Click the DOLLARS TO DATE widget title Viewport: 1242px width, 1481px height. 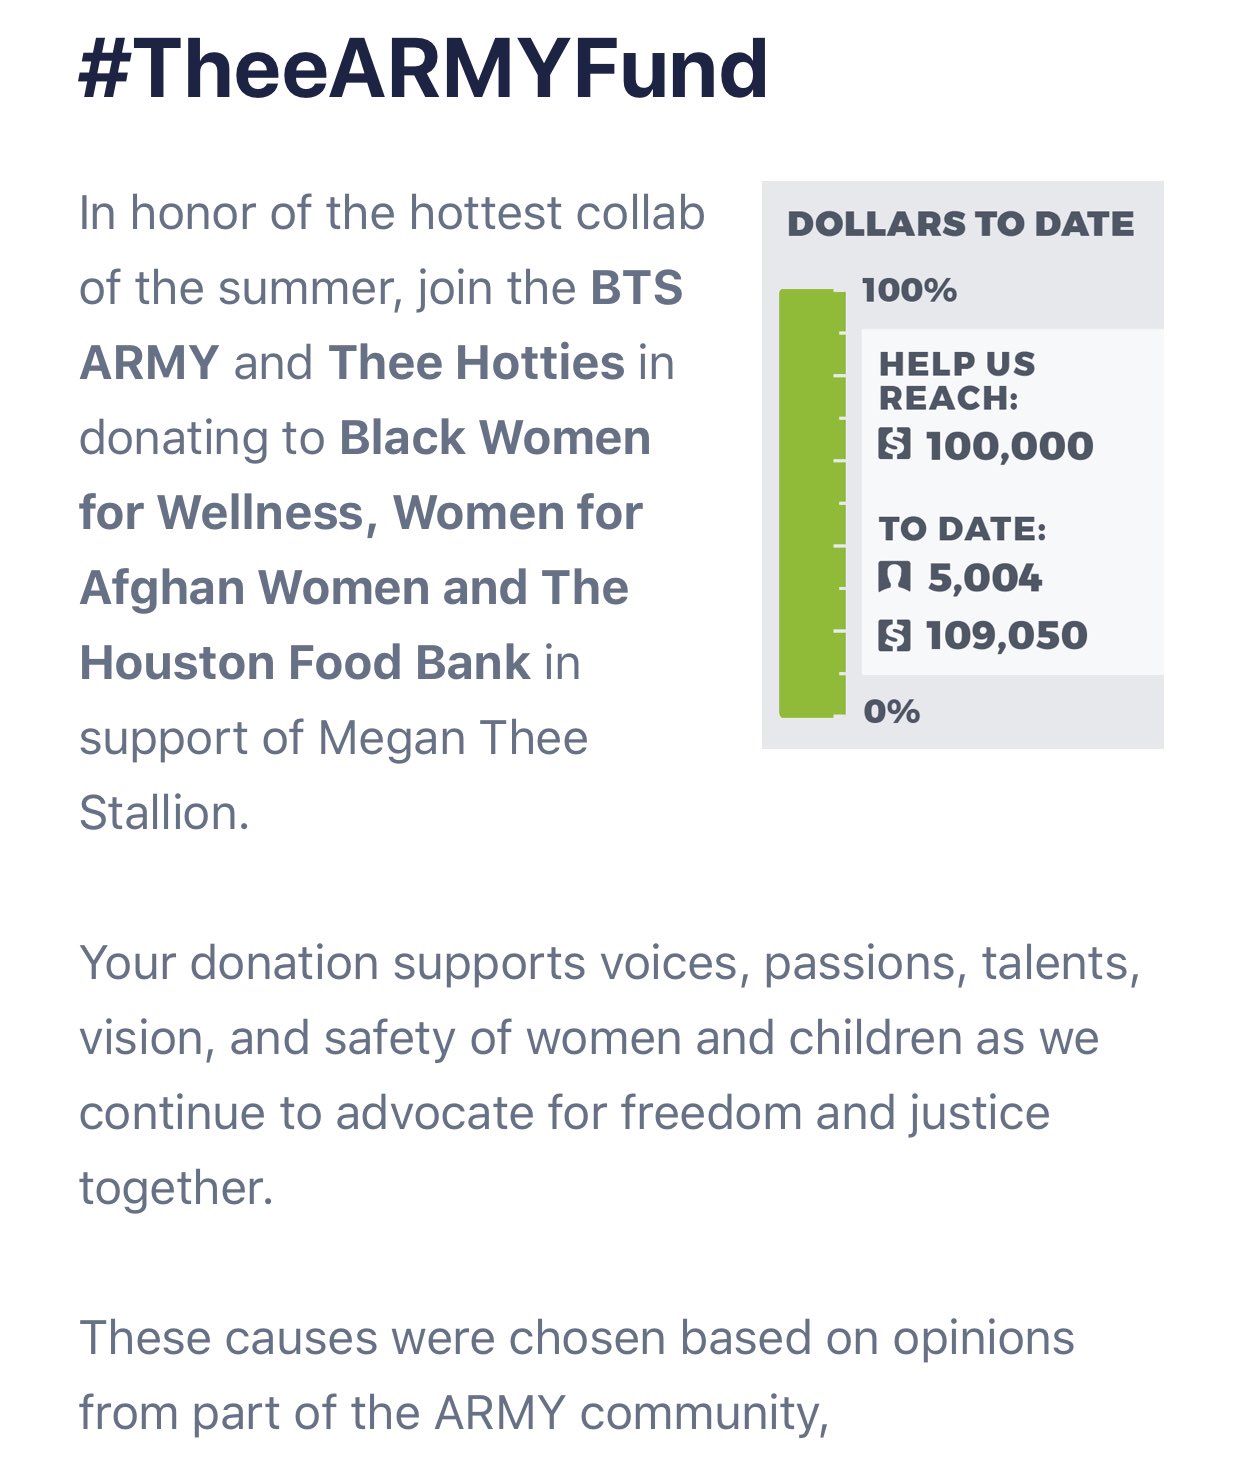961,224
